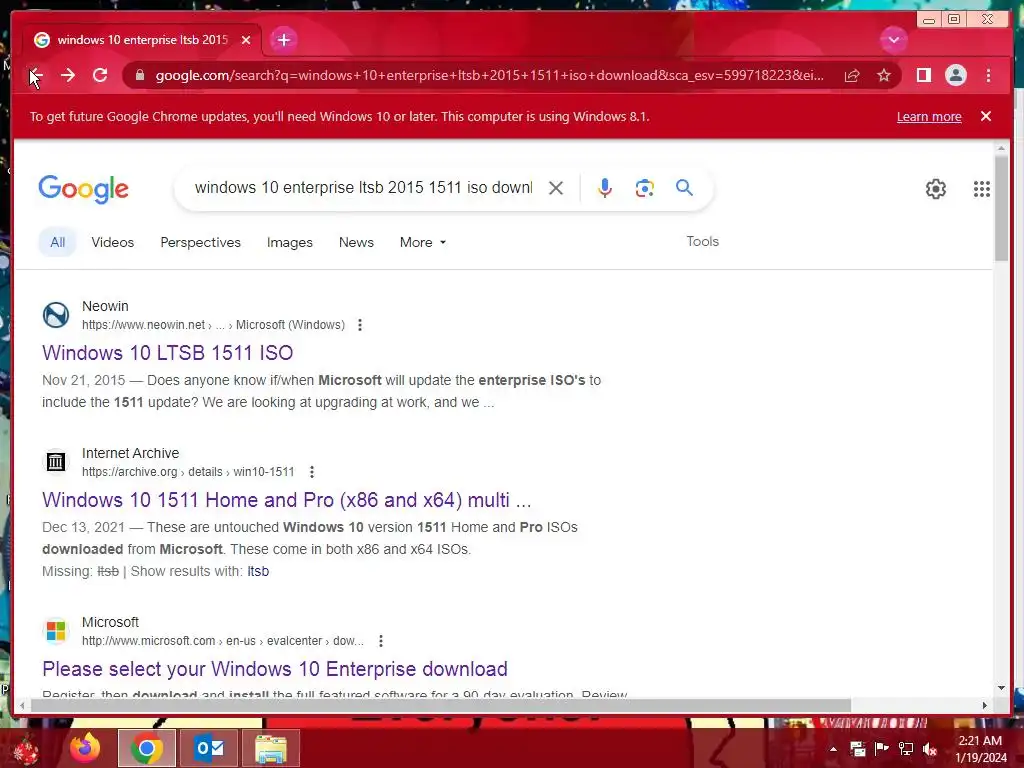The height and width of the screenshot is (768, 1024).
Task: Open the Chrome profile avatar
Action: pyautogui.click(x=955, y=76)
